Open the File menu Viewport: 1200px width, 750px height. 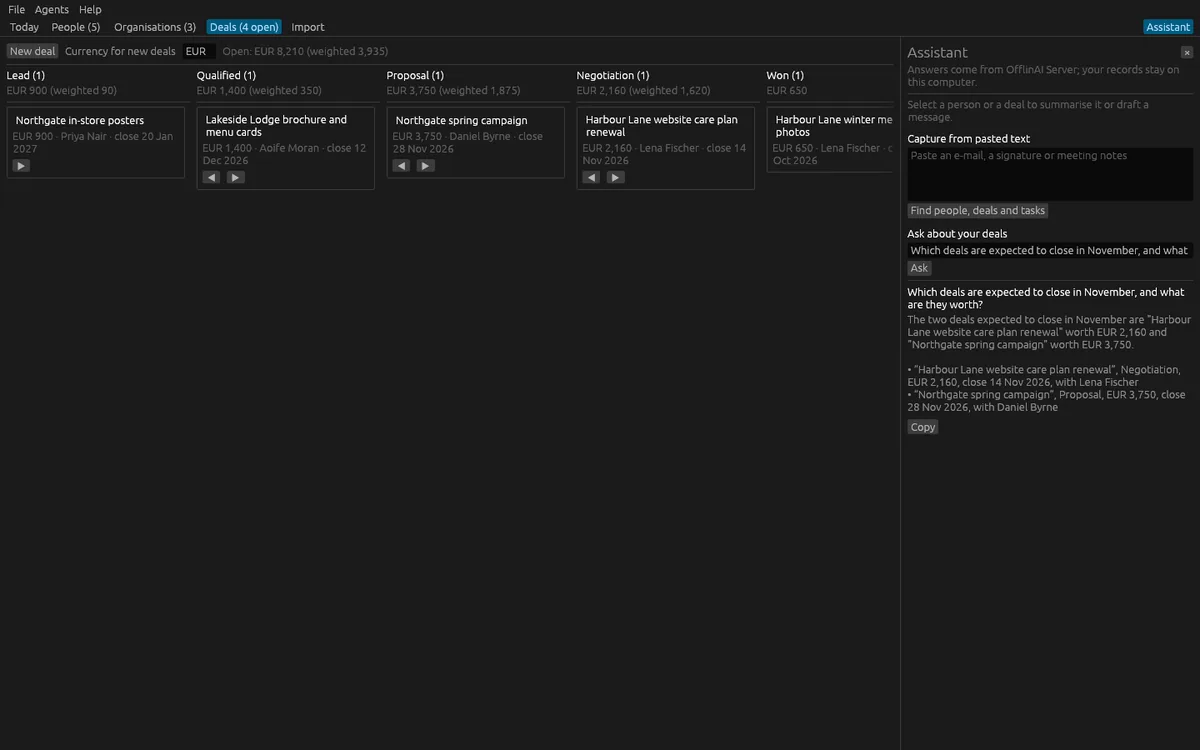pyautogui.click(x=17, y=9)
